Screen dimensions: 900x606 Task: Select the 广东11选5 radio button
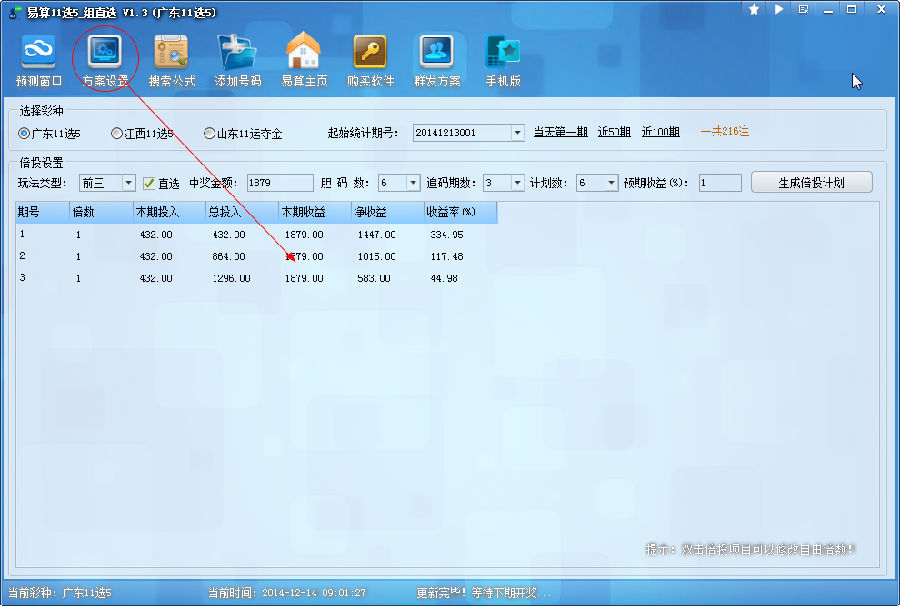[x=24, y=133]
